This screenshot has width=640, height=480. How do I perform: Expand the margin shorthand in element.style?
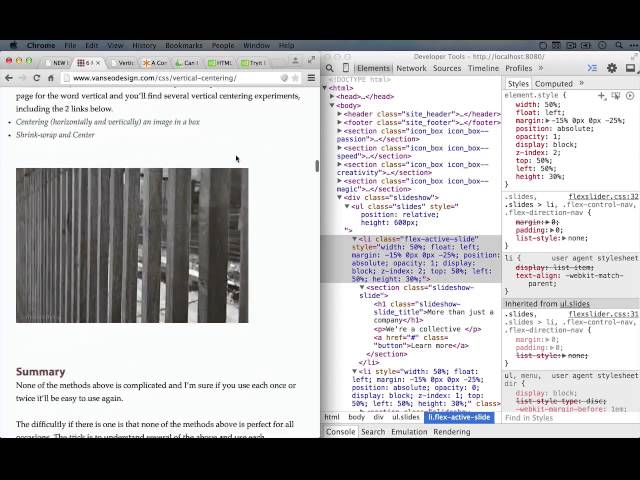point(547,120)
